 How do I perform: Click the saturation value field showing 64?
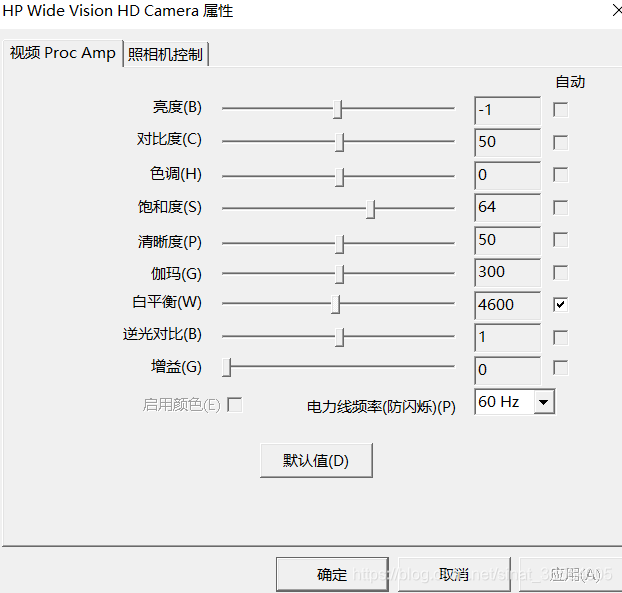pyautogui.click(x=507, y=207)
